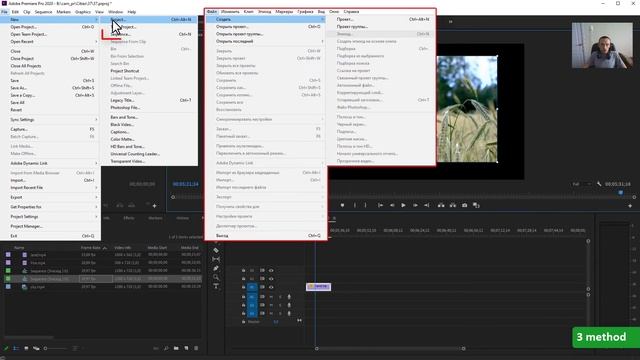Screen dimensions: 640x360
Task: Click the Extract button
Action: (453, 205)
